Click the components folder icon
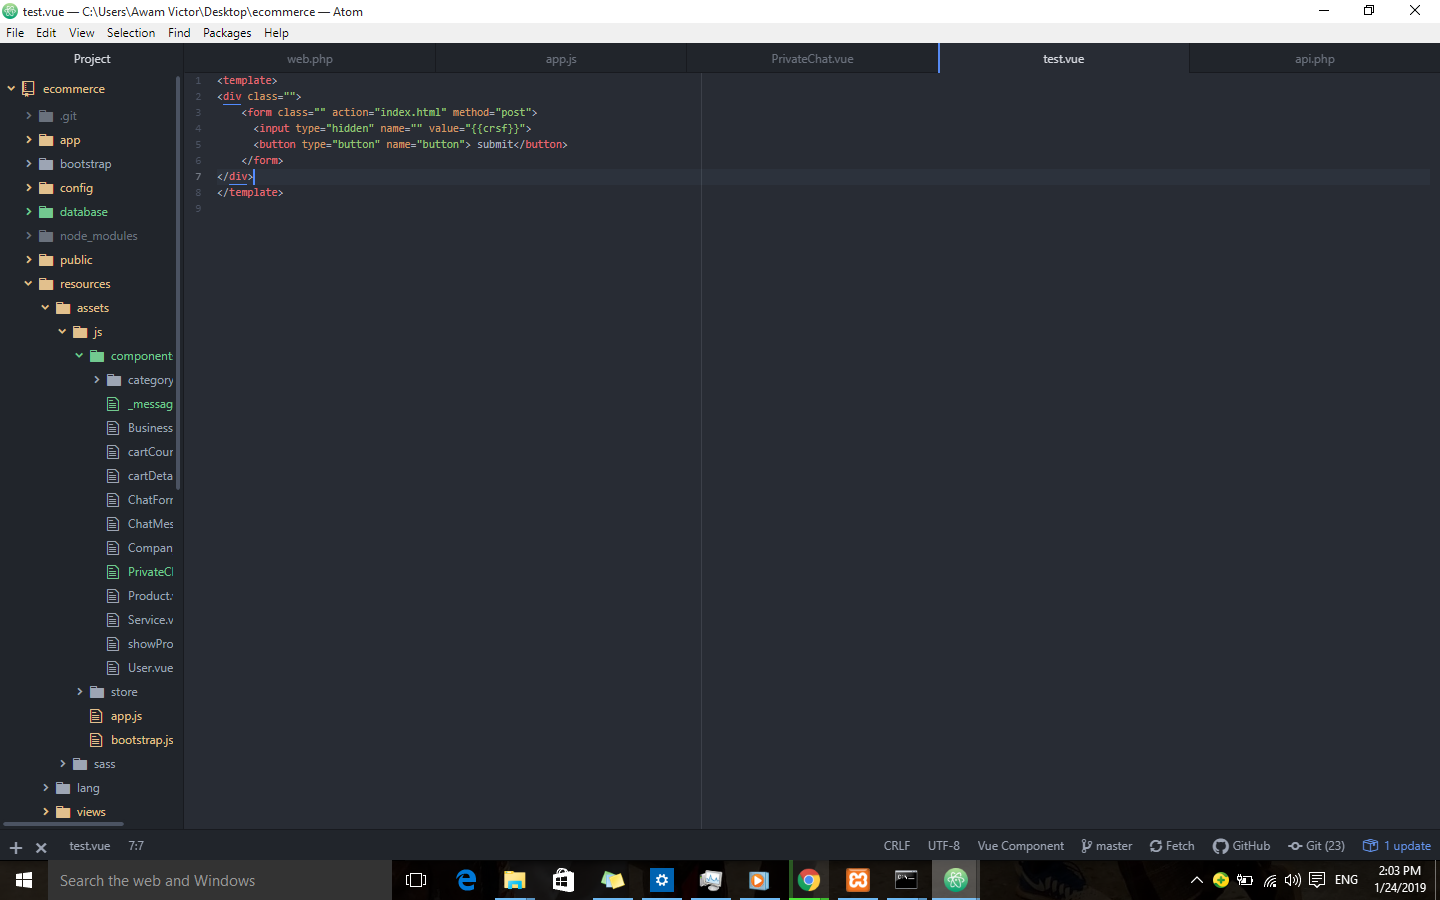1440x900 pixels. [97, 356]
